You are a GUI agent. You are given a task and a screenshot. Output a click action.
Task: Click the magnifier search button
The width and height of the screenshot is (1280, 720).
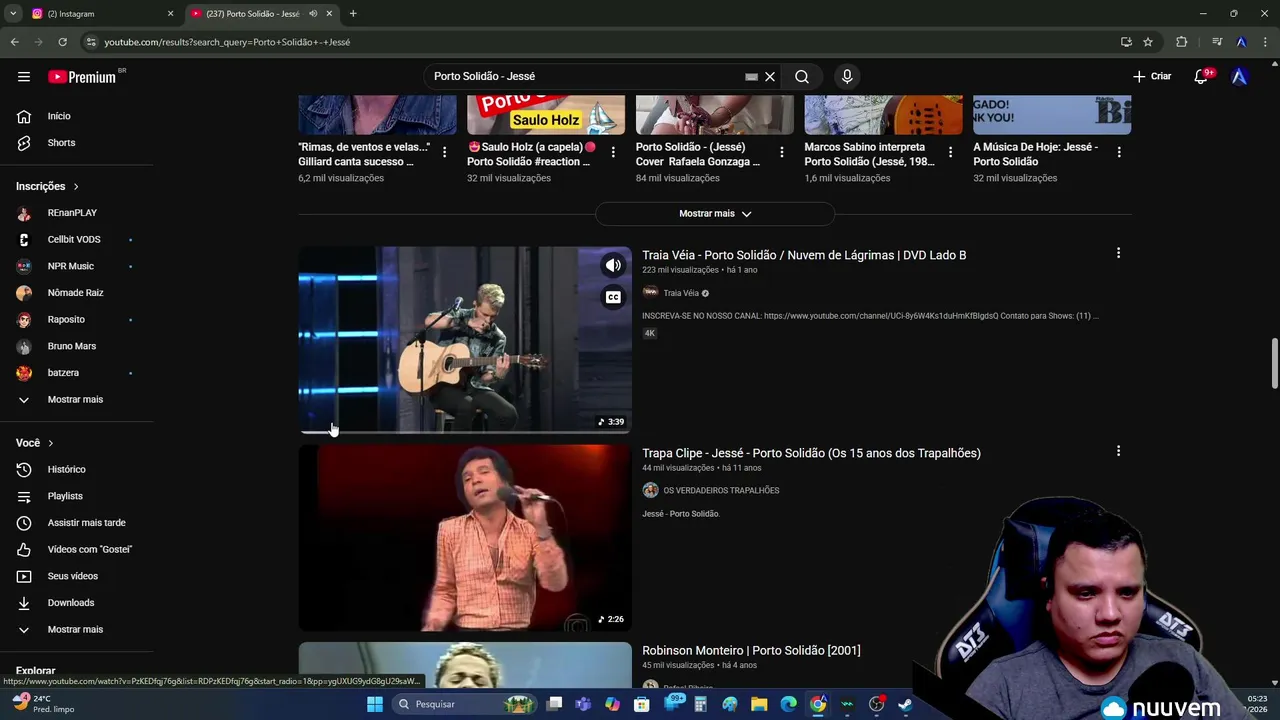[x=802, y=77]
